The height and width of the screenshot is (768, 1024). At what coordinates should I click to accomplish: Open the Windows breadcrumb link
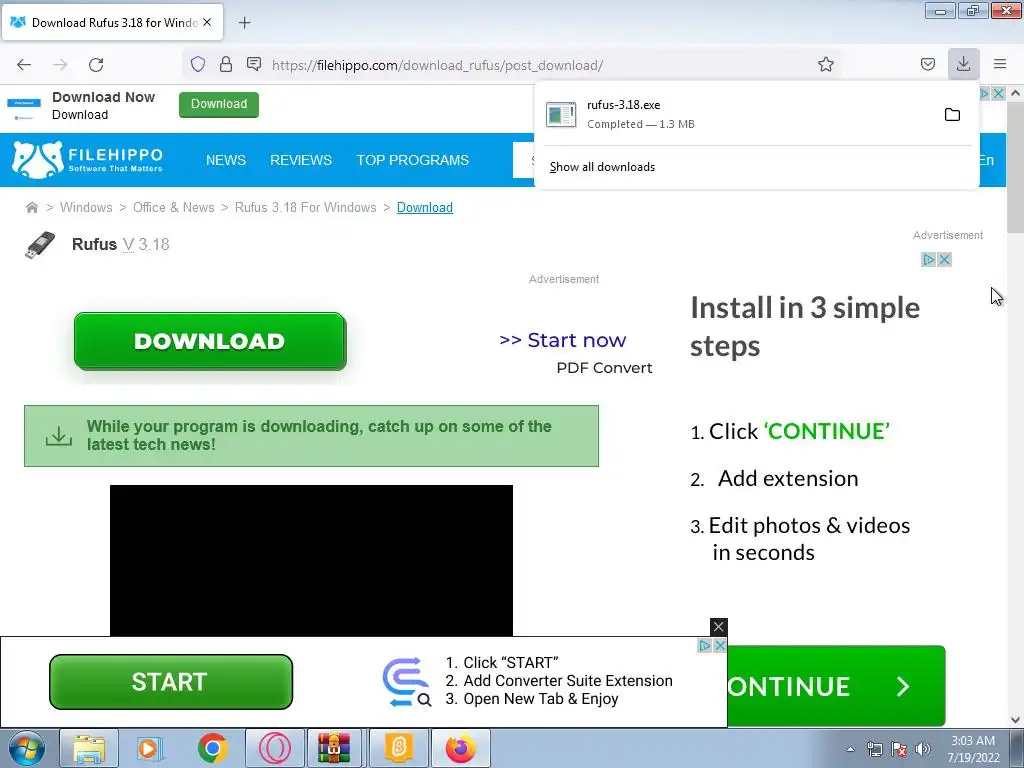tap(86, 208)
